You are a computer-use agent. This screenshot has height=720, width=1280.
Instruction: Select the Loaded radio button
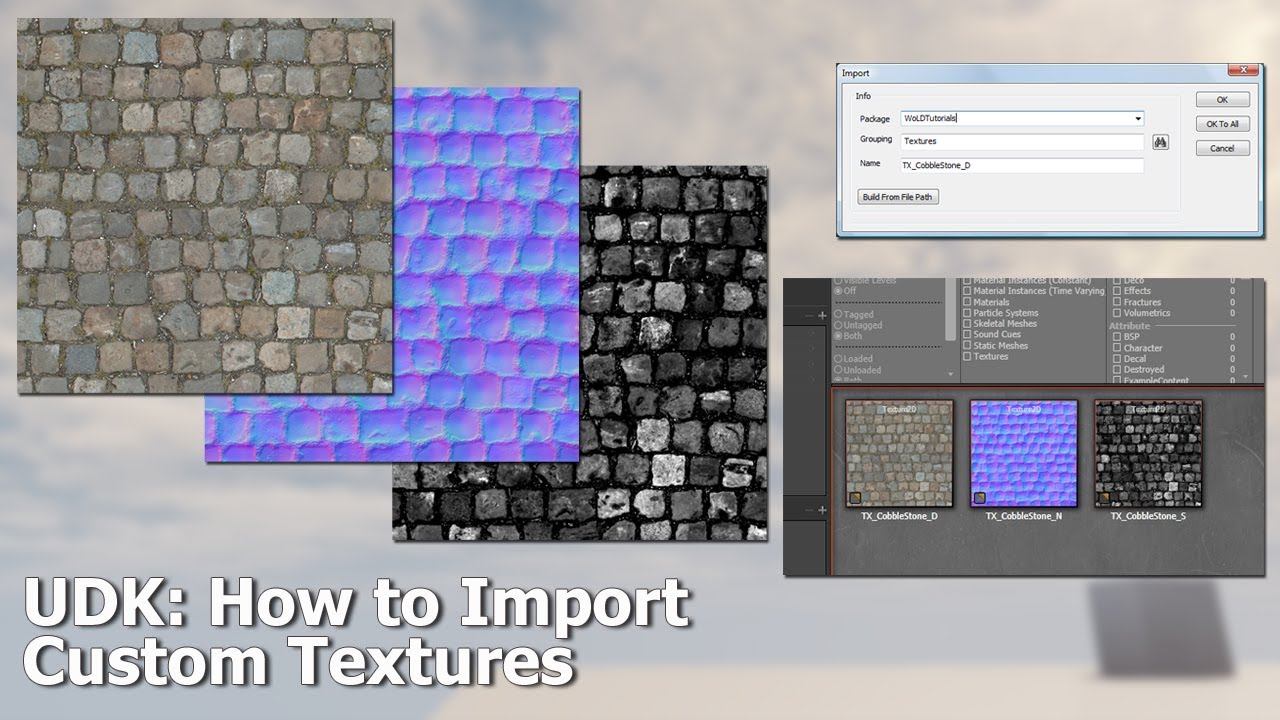[x=838, y=359]
